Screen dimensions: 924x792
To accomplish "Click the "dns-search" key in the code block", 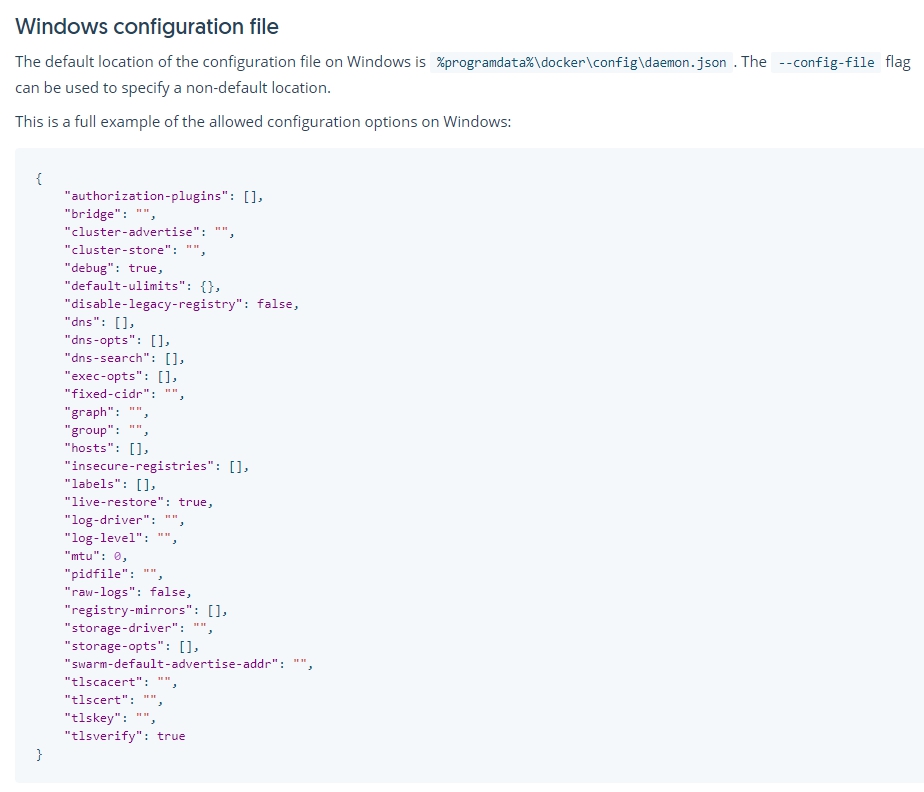I will pos(105,358).
